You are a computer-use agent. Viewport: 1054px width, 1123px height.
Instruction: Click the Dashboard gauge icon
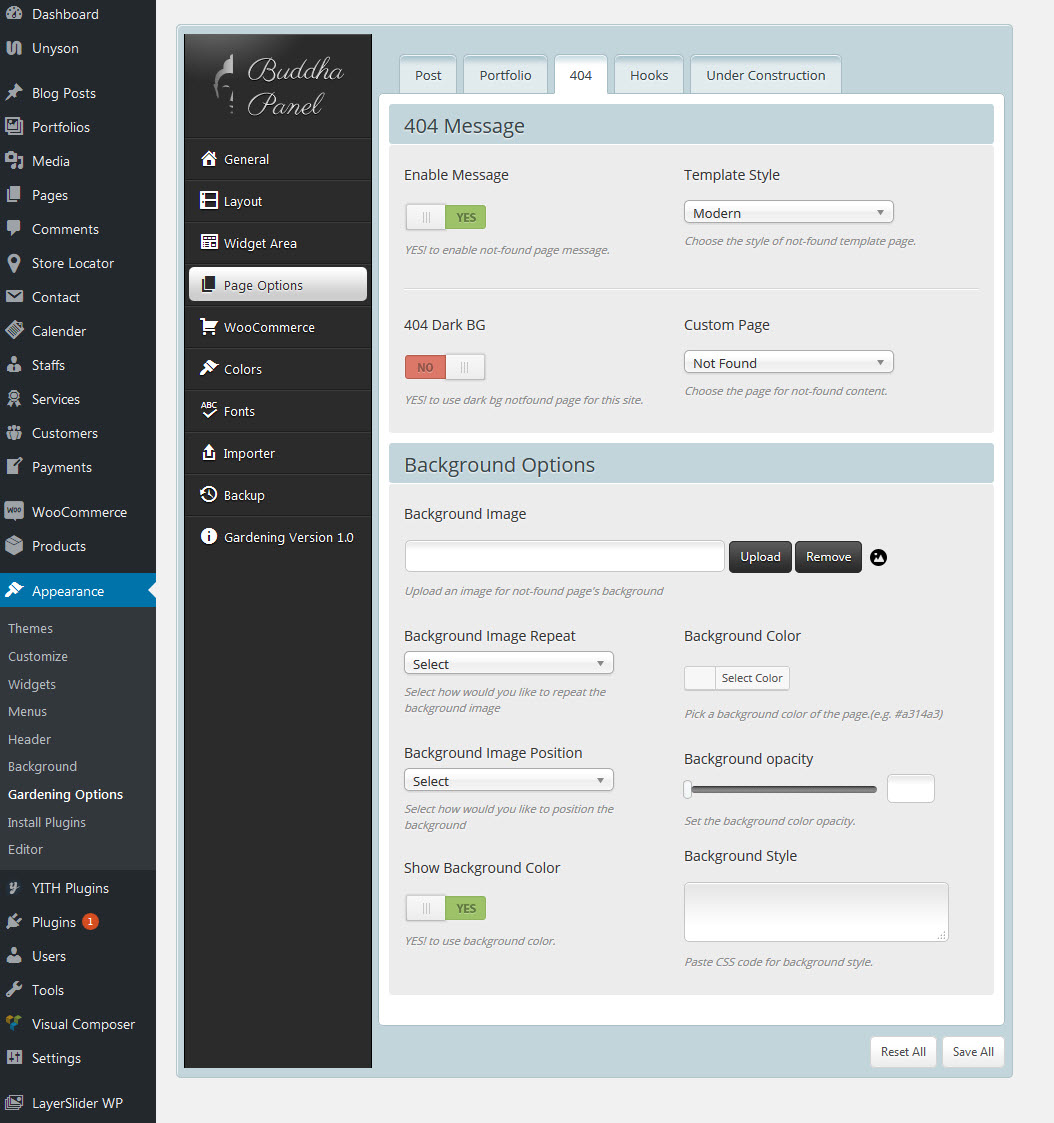(14, 14)
